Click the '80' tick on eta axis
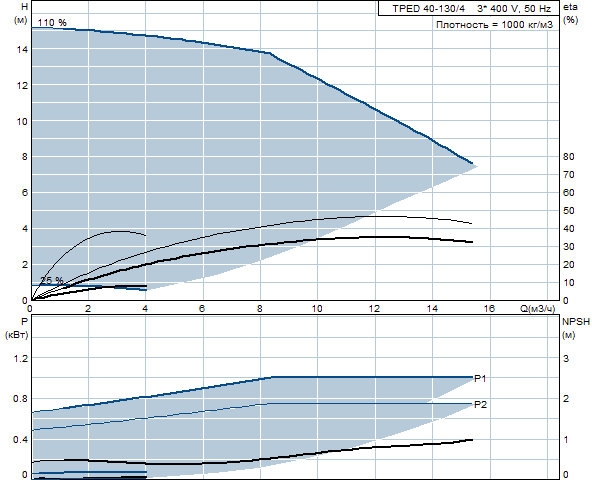Image resolution: width=592 pixels, height=480 pixels. pos(569,157)
